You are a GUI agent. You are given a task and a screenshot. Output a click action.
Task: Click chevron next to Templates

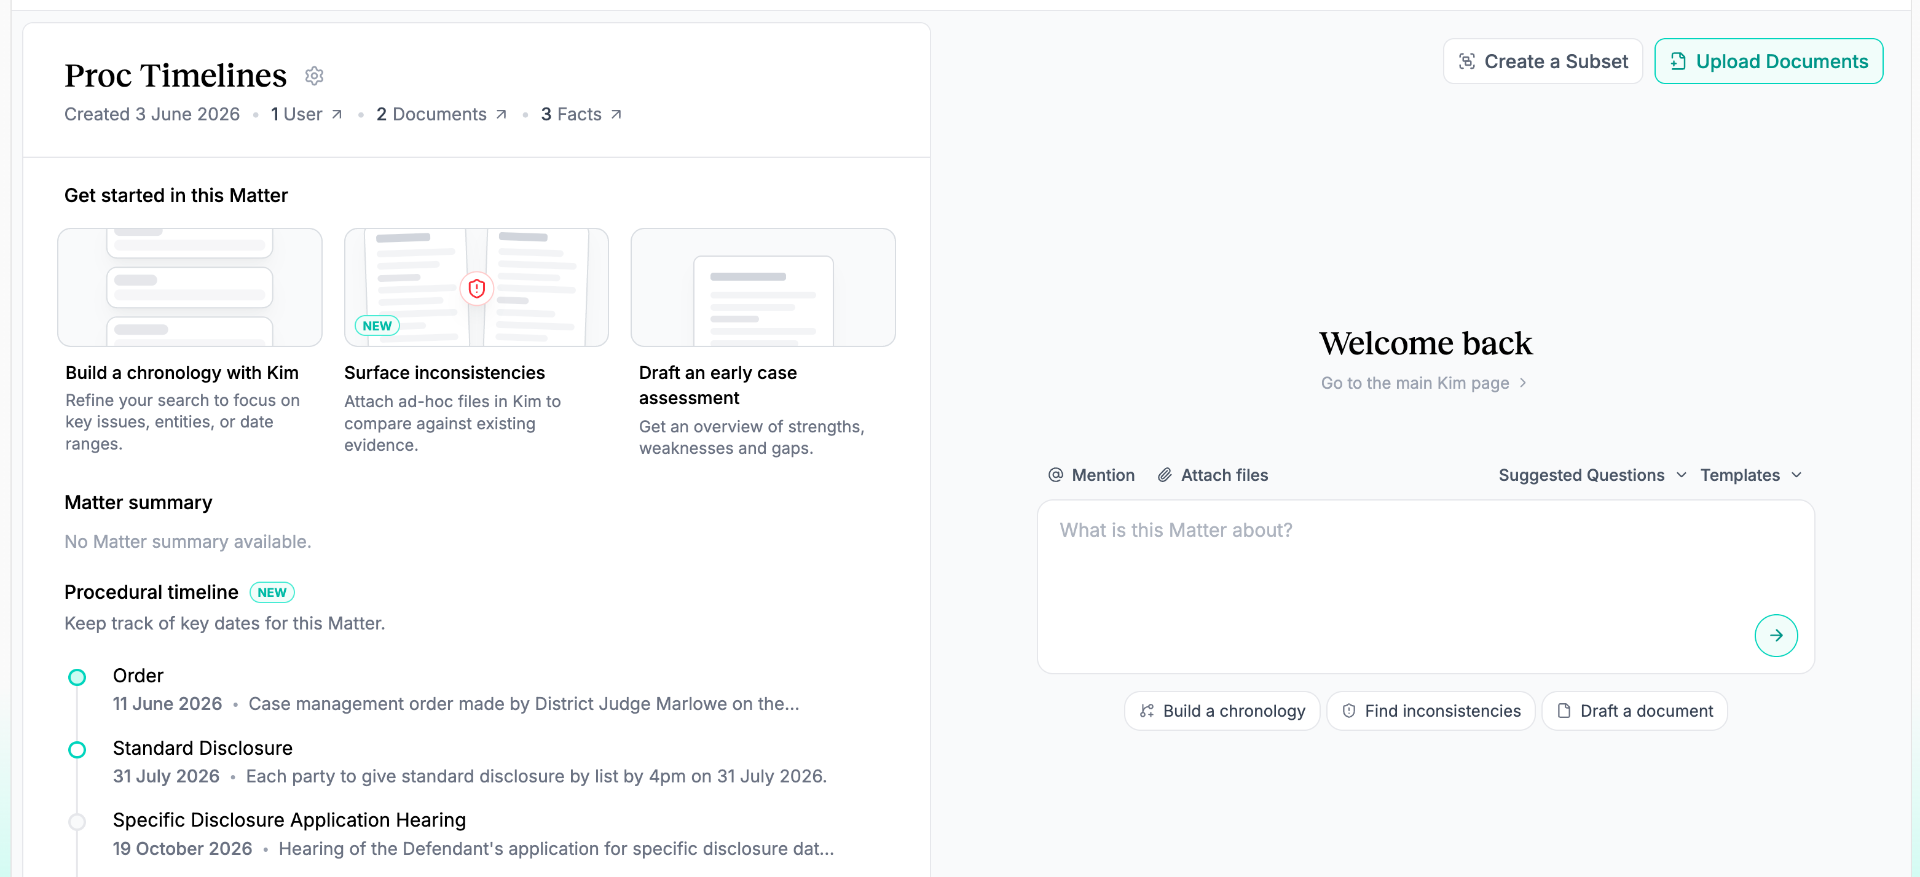(1796, 475)
